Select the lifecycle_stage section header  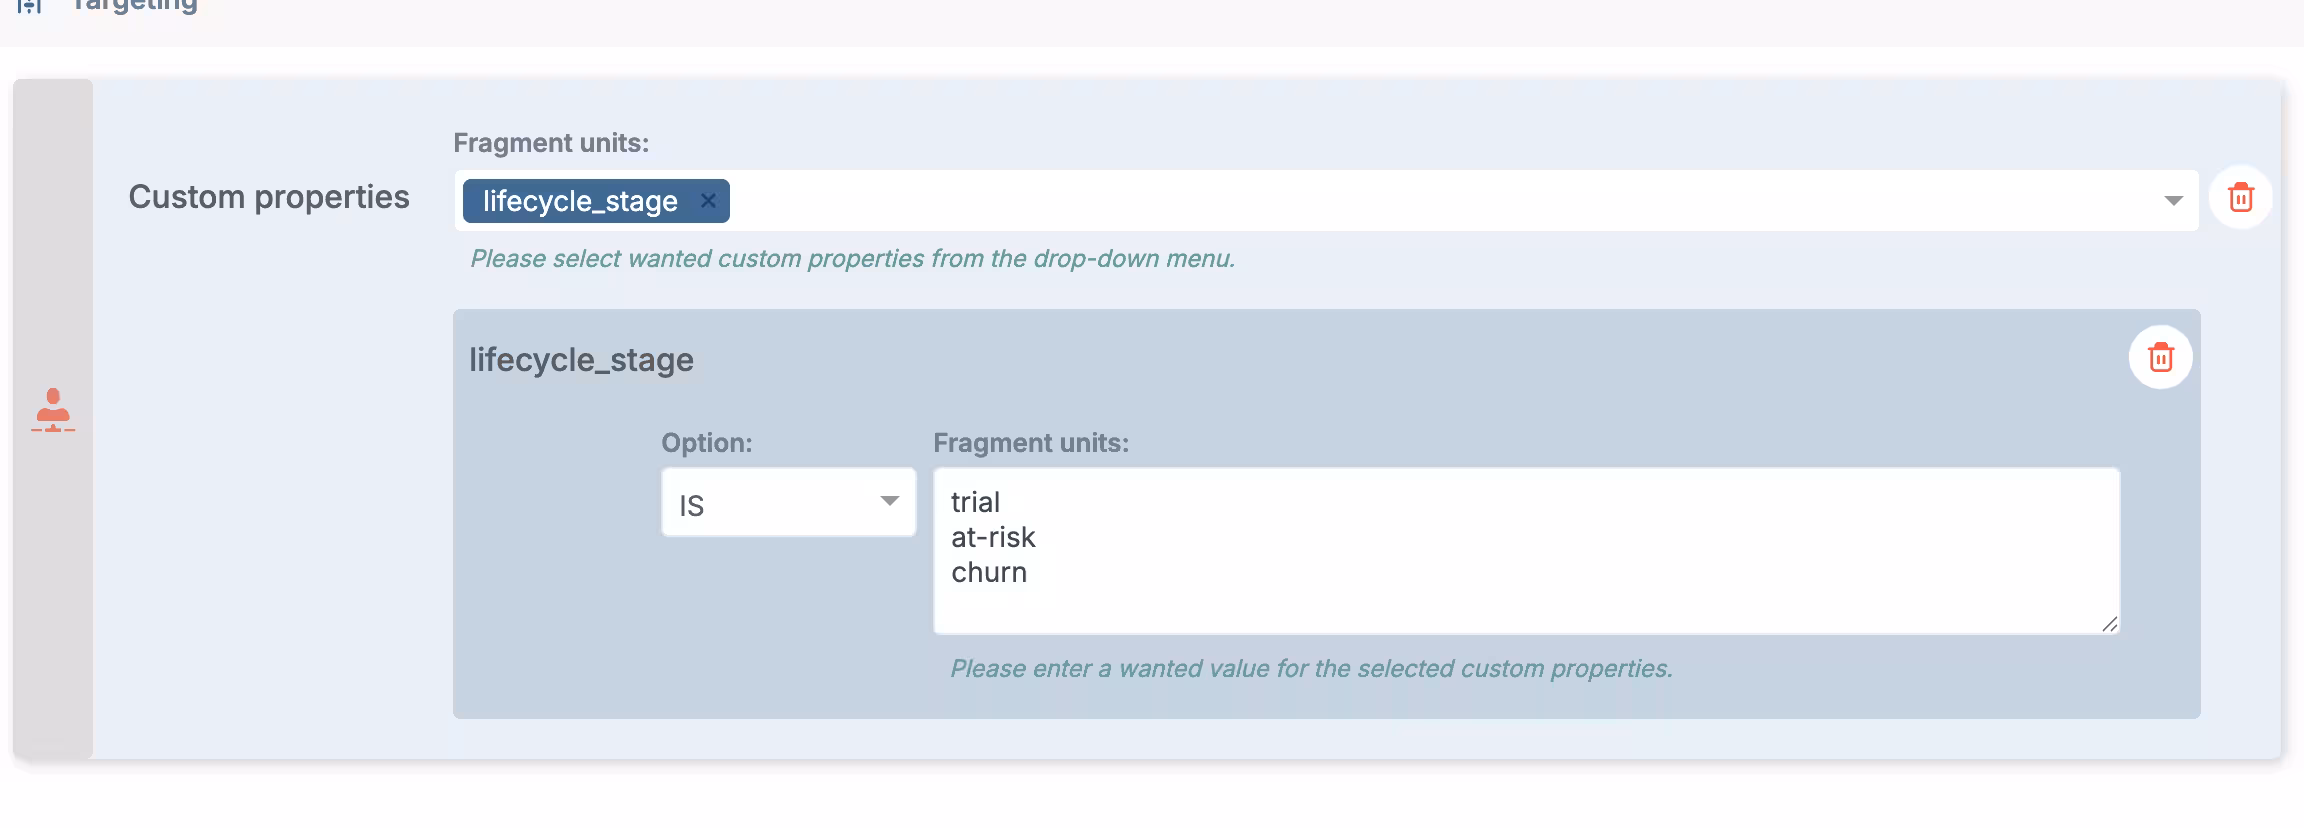tap(582, 358)
